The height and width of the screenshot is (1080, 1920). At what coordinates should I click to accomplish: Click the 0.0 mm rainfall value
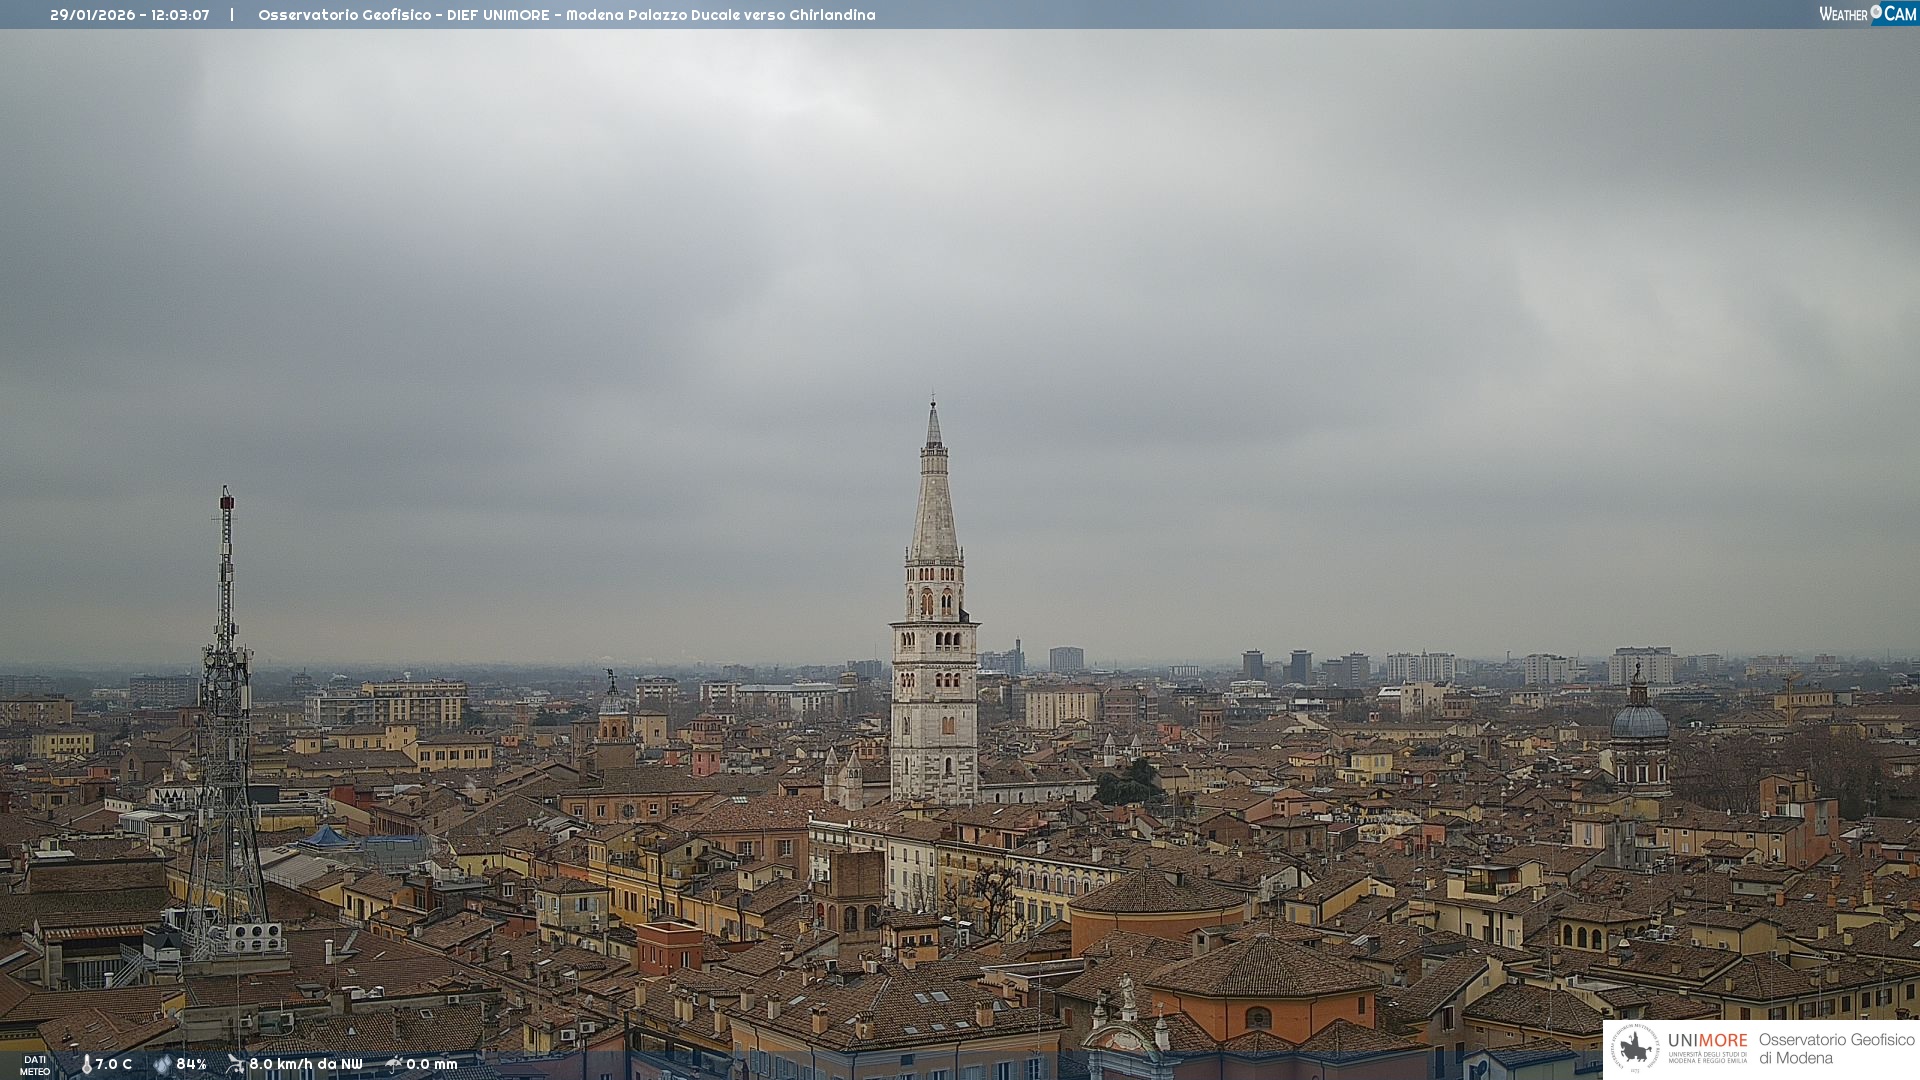tap(432, 1065)
